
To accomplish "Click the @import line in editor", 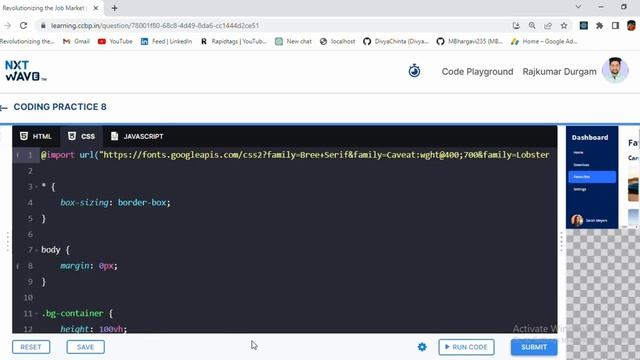I will click(x=295, y=155).
